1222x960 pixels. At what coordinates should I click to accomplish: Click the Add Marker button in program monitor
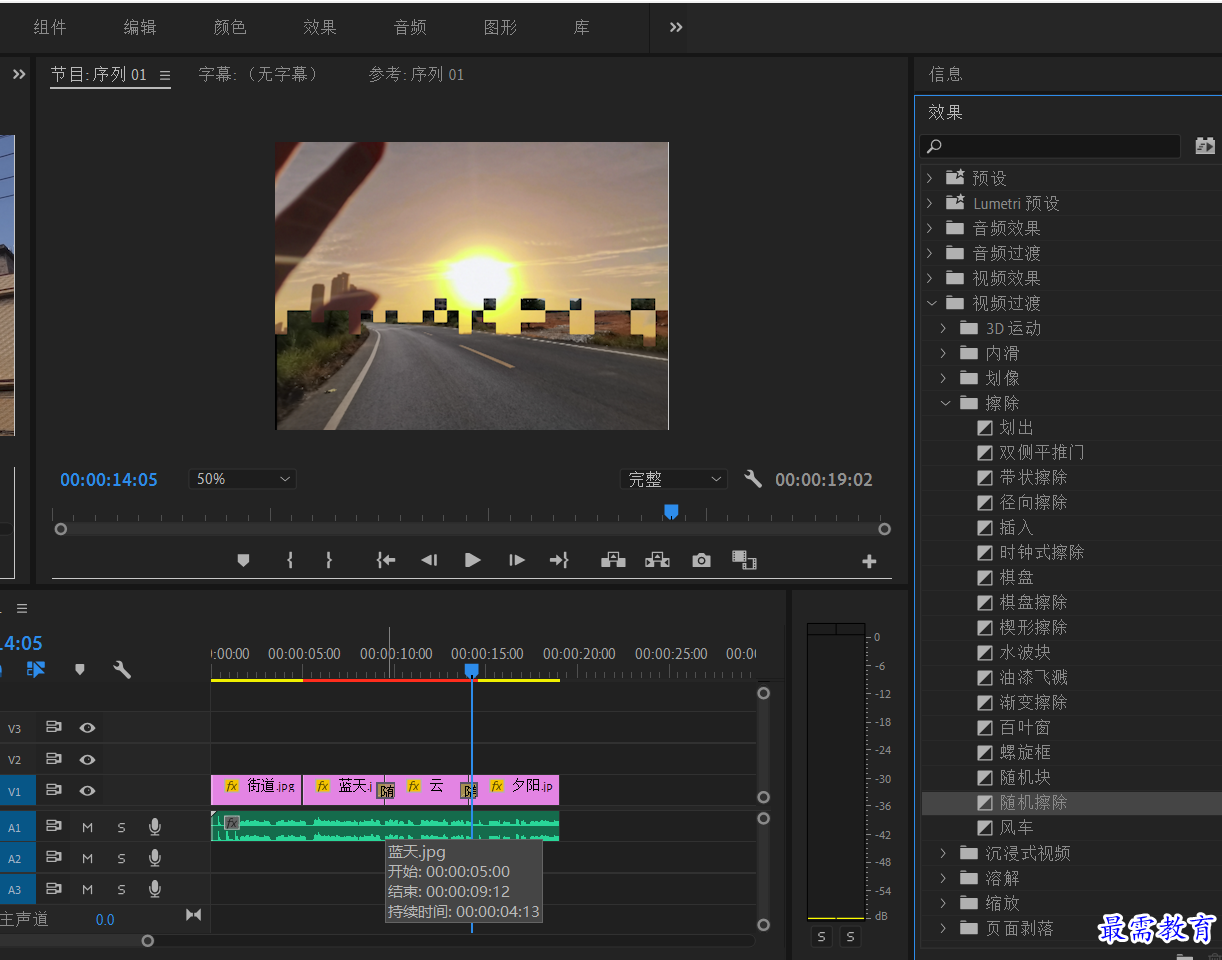coord(243,560)
